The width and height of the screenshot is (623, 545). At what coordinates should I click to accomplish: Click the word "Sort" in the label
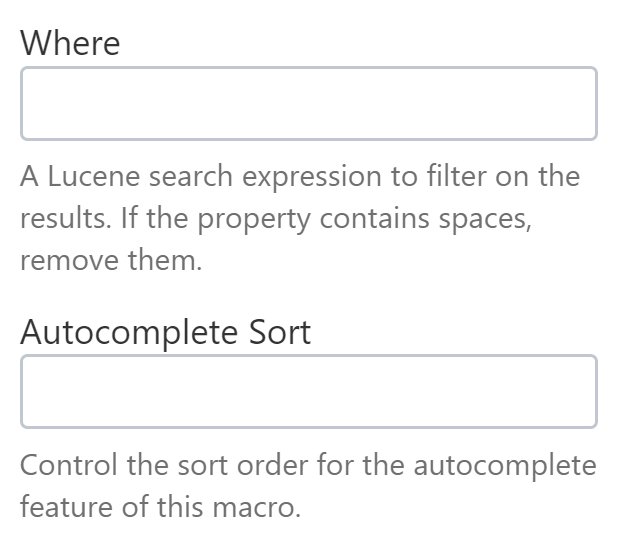pyautogui.click(x=279, y=331)
